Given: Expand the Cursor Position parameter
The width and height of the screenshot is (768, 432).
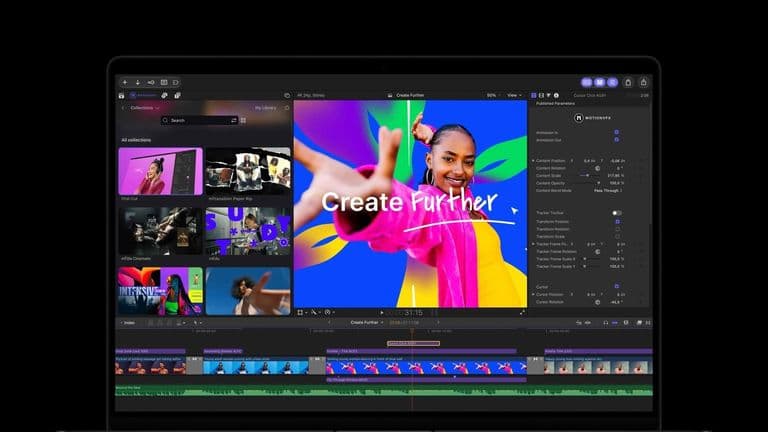Looking at the screenshot, I should [x=533, y=294].
